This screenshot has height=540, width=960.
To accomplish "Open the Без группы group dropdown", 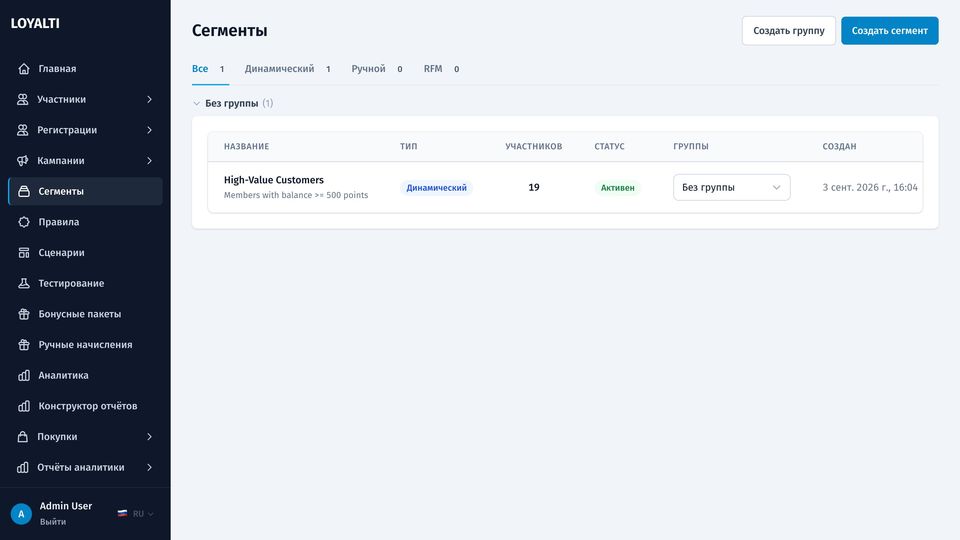I will pos(732,187).
